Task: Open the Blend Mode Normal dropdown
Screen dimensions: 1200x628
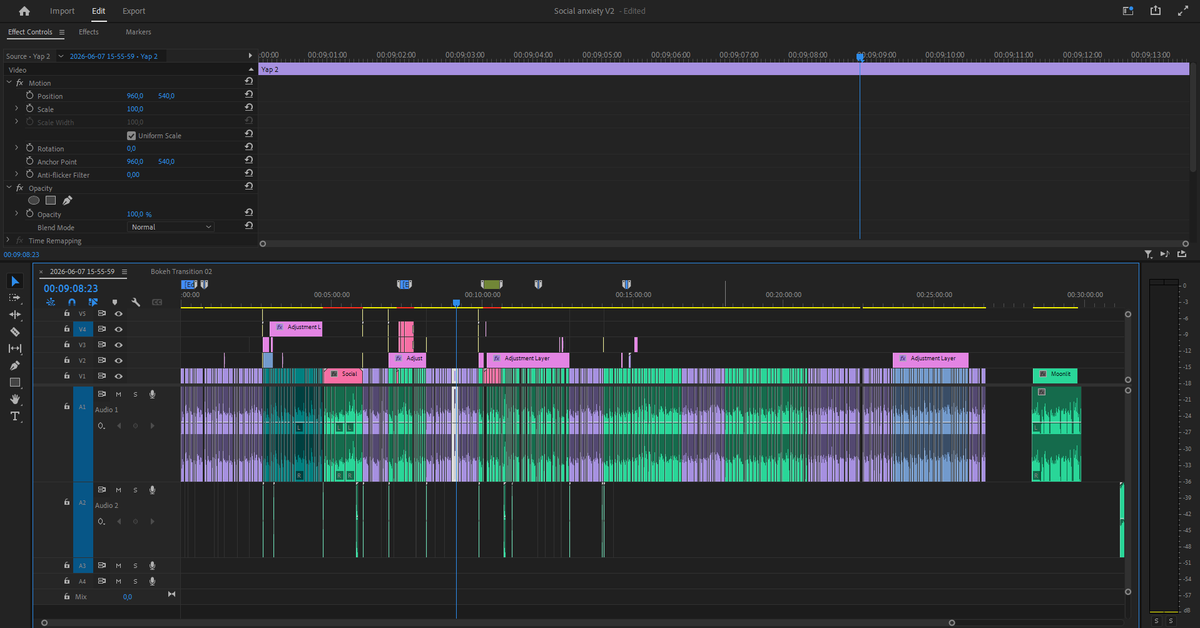Action: 171,227
